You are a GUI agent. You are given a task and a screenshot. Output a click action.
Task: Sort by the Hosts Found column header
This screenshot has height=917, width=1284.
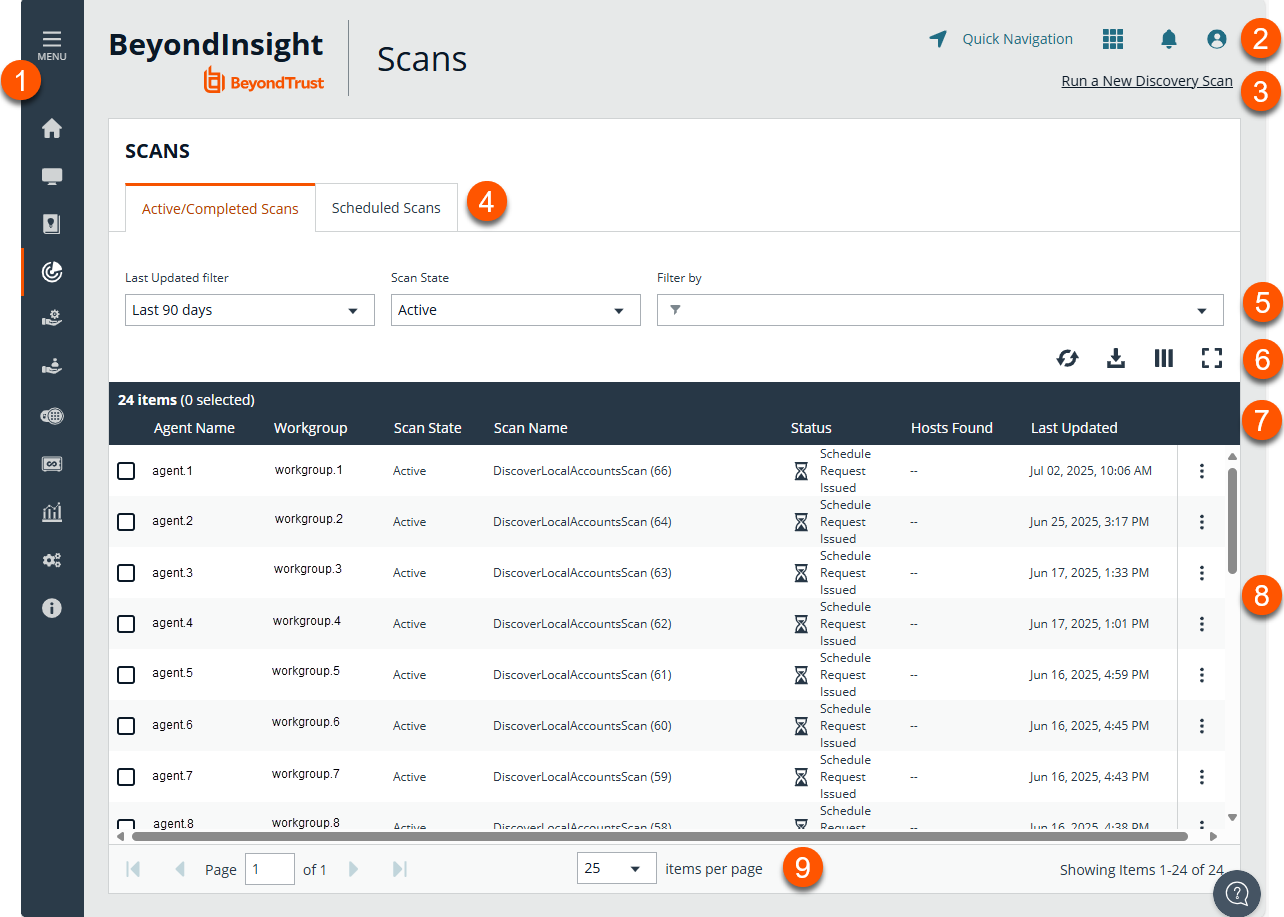pos(951,428)
